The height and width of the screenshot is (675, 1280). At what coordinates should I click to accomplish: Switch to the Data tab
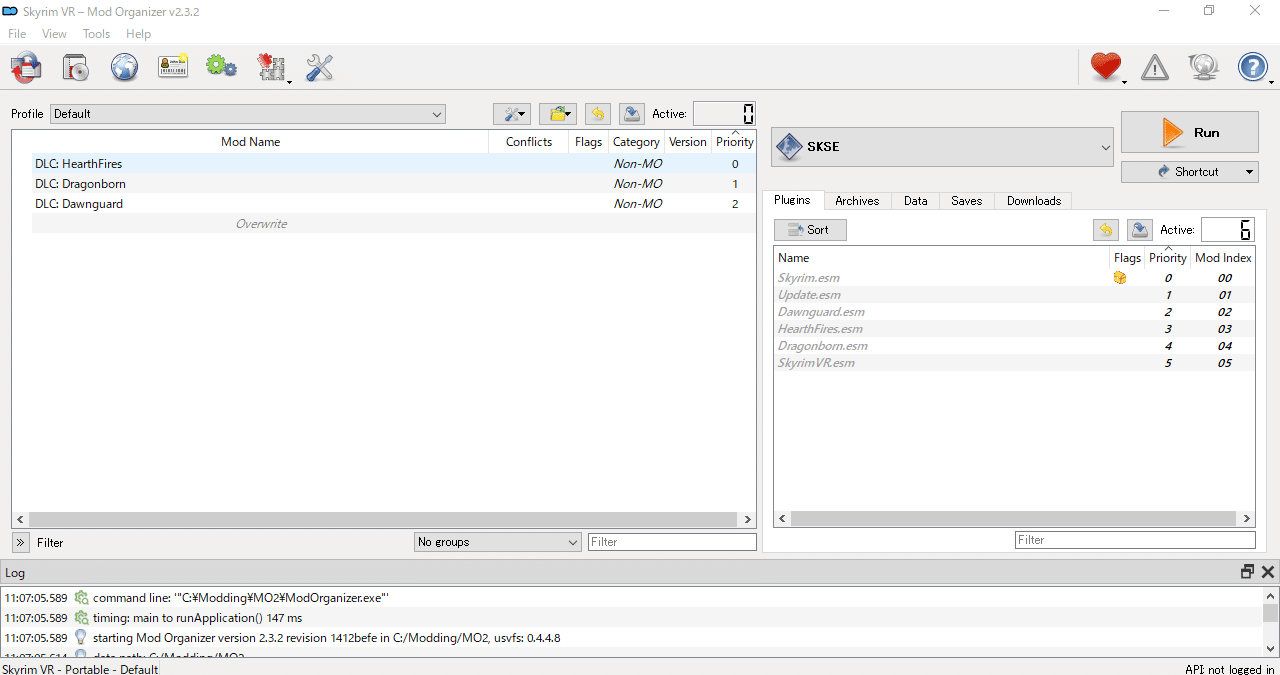coord(916,201)
